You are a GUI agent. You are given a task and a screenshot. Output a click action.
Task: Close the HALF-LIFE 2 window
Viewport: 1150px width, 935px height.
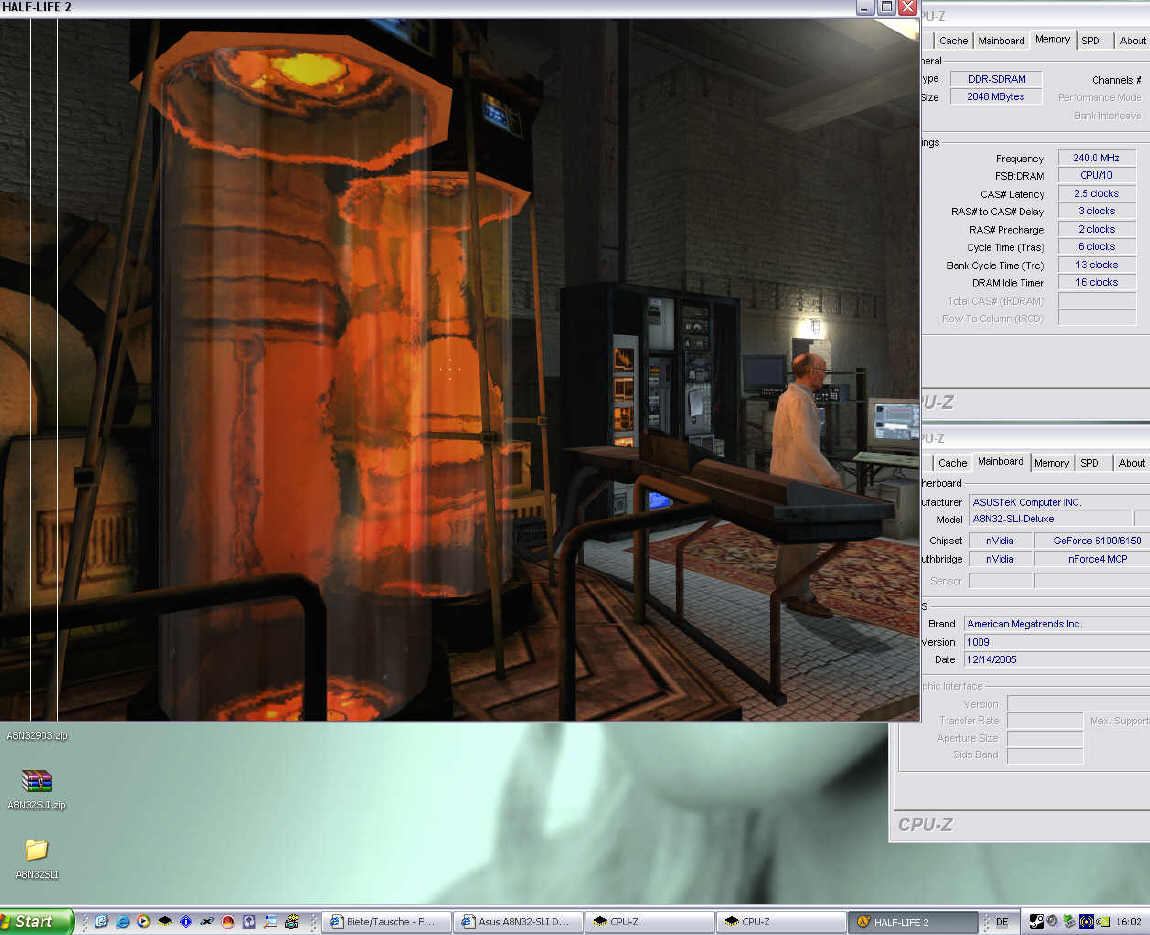[907, 7]
